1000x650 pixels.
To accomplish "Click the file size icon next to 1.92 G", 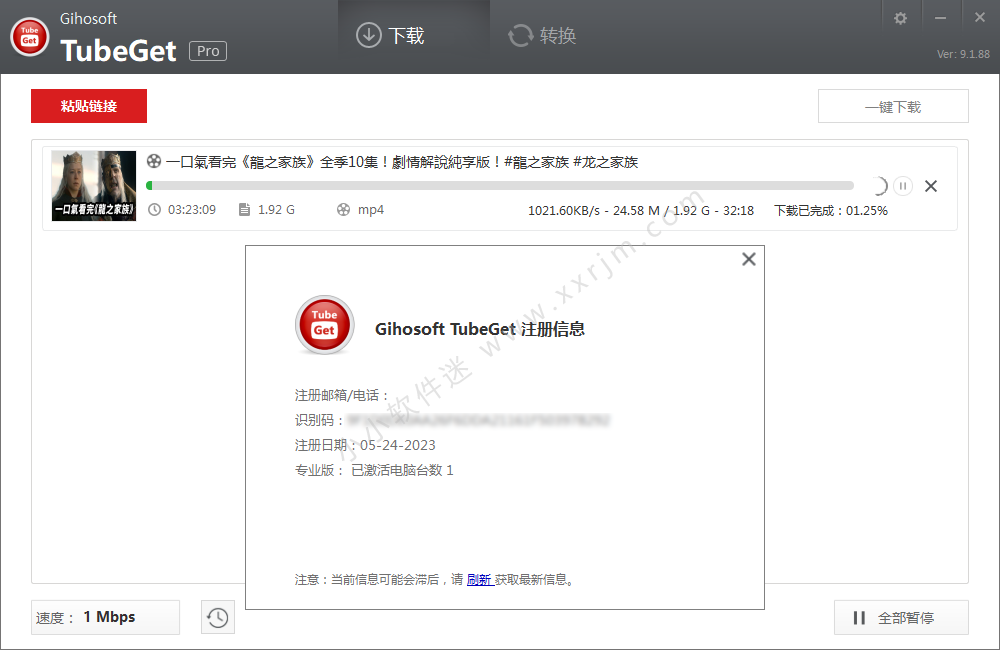I will [x=244, y=209].
